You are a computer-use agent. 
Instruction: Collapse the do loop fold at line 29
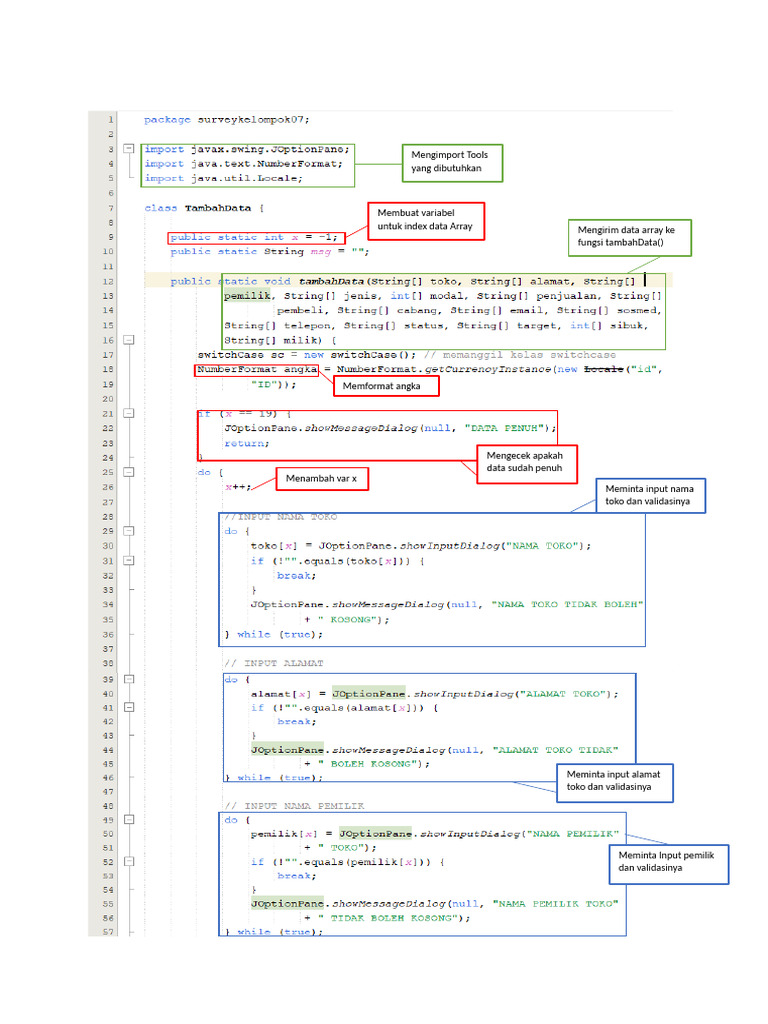pos(129,531)
